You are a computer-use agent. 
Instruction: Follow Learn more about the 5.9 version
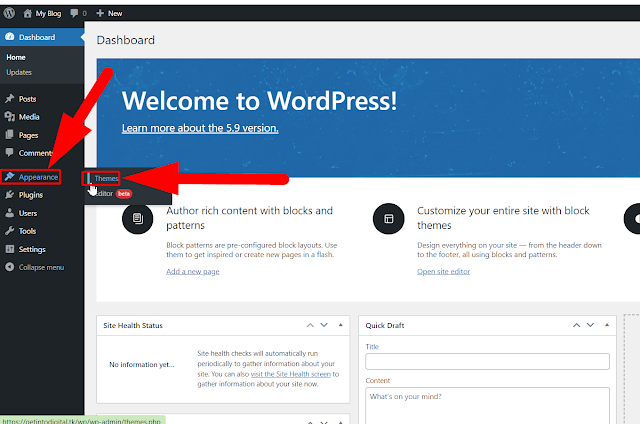click(200, 128)
